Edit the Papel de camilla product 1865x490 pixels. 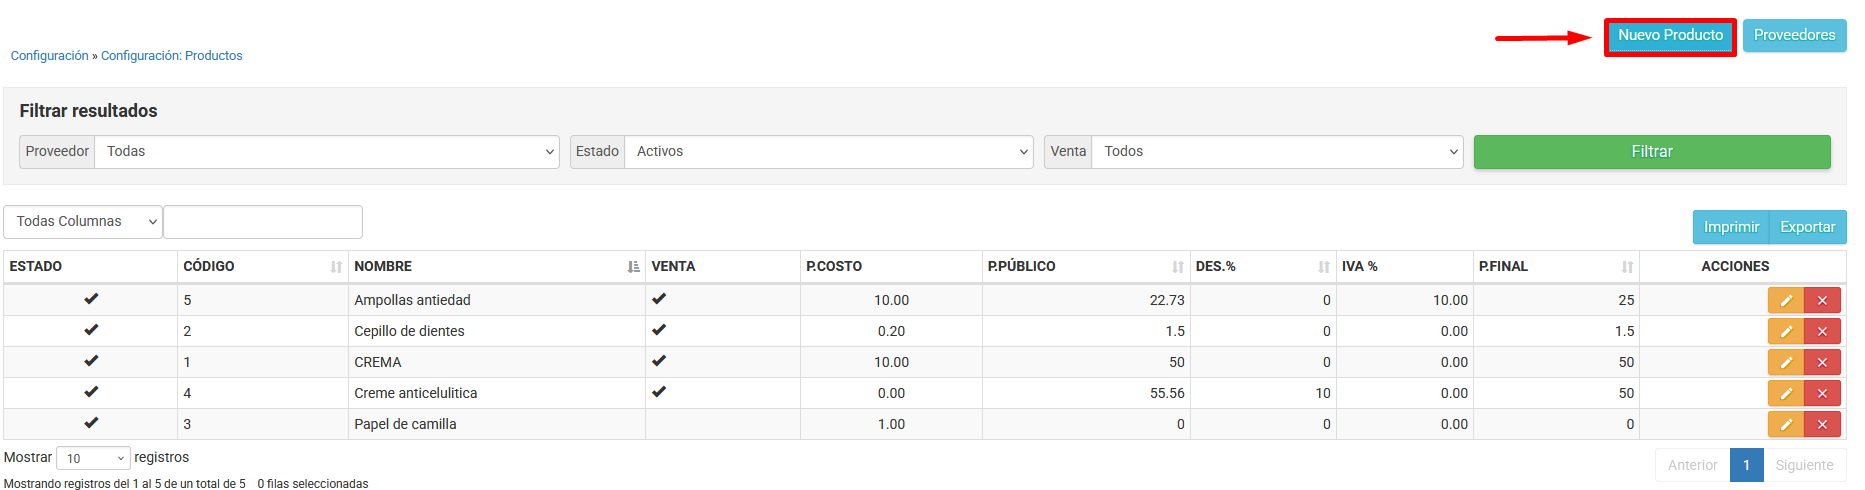pyautogui.click(x=1785, y=424)
